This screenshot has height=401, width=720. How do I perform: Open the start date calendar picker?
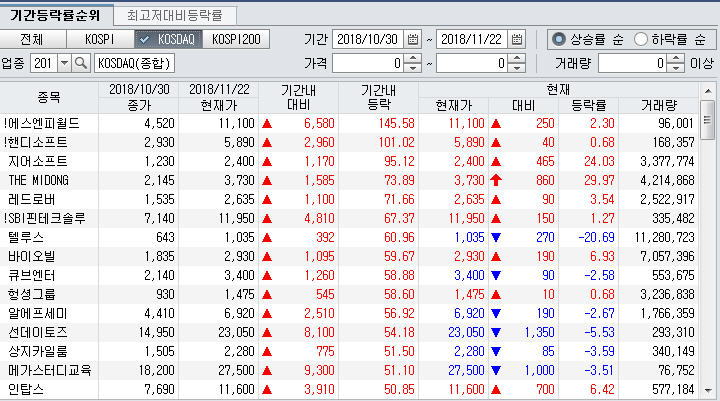click(413, 40)
